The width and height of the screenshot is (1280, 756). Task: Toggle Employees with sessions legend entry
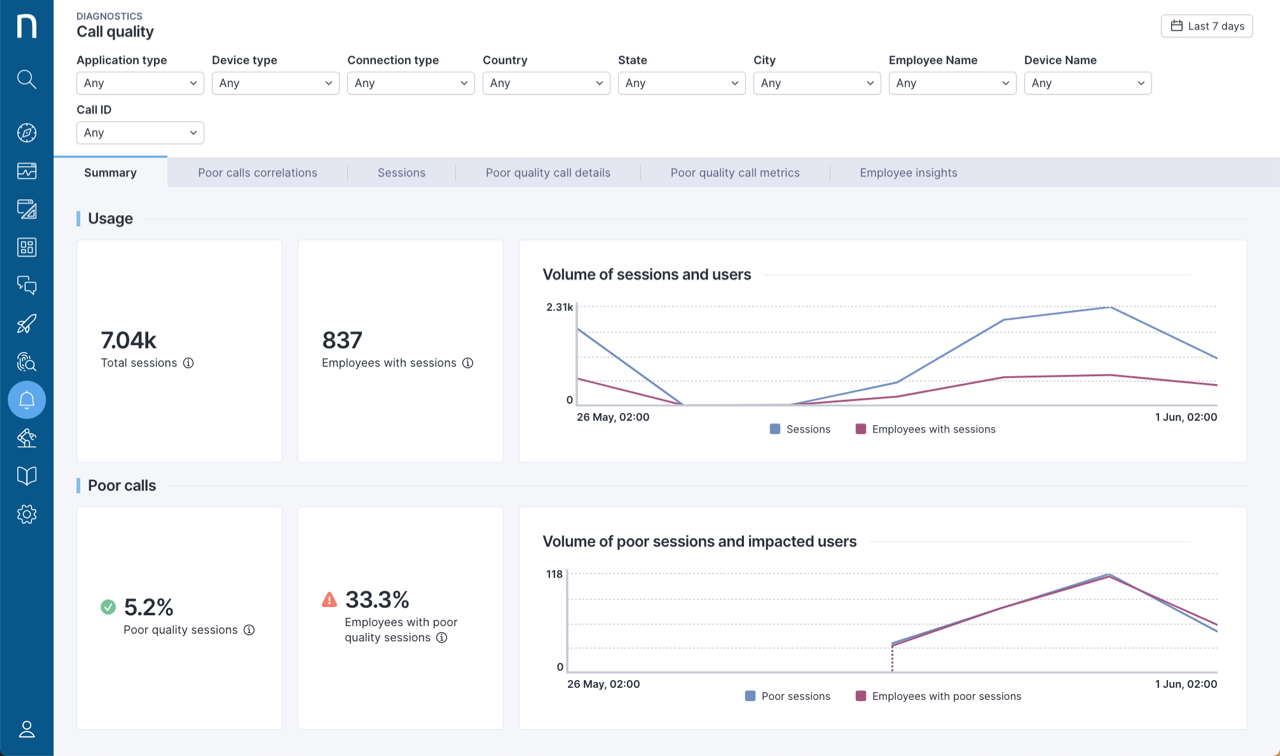click(x=925, y=429)
